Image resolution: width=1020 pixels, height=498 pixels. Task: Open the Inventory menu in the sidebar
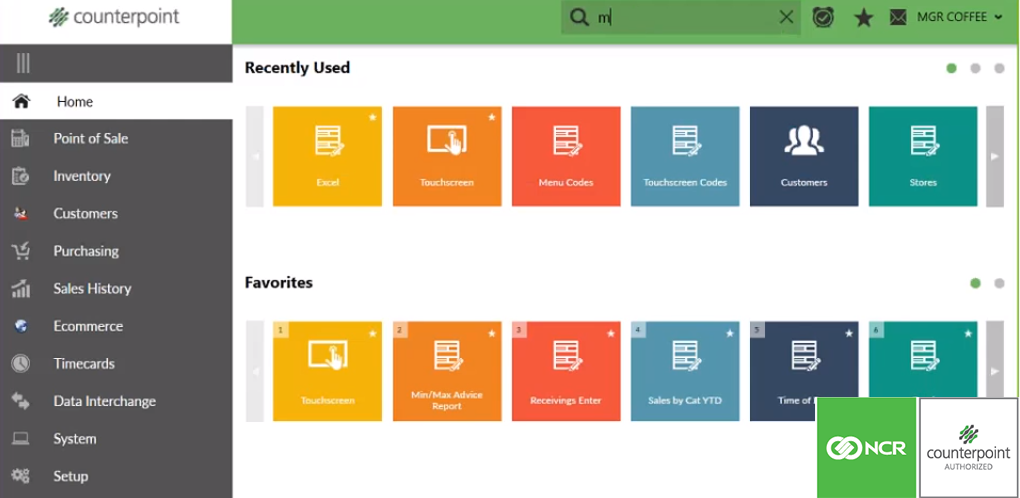pos(82,176)
